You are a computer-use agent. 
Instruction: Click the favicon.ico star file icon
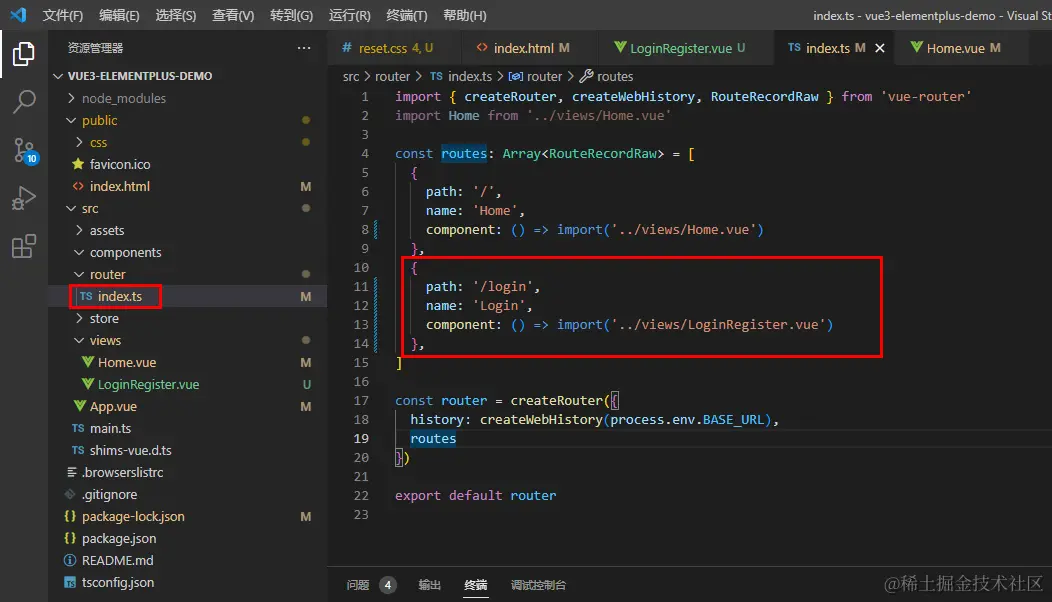click(x=78, y=164)
